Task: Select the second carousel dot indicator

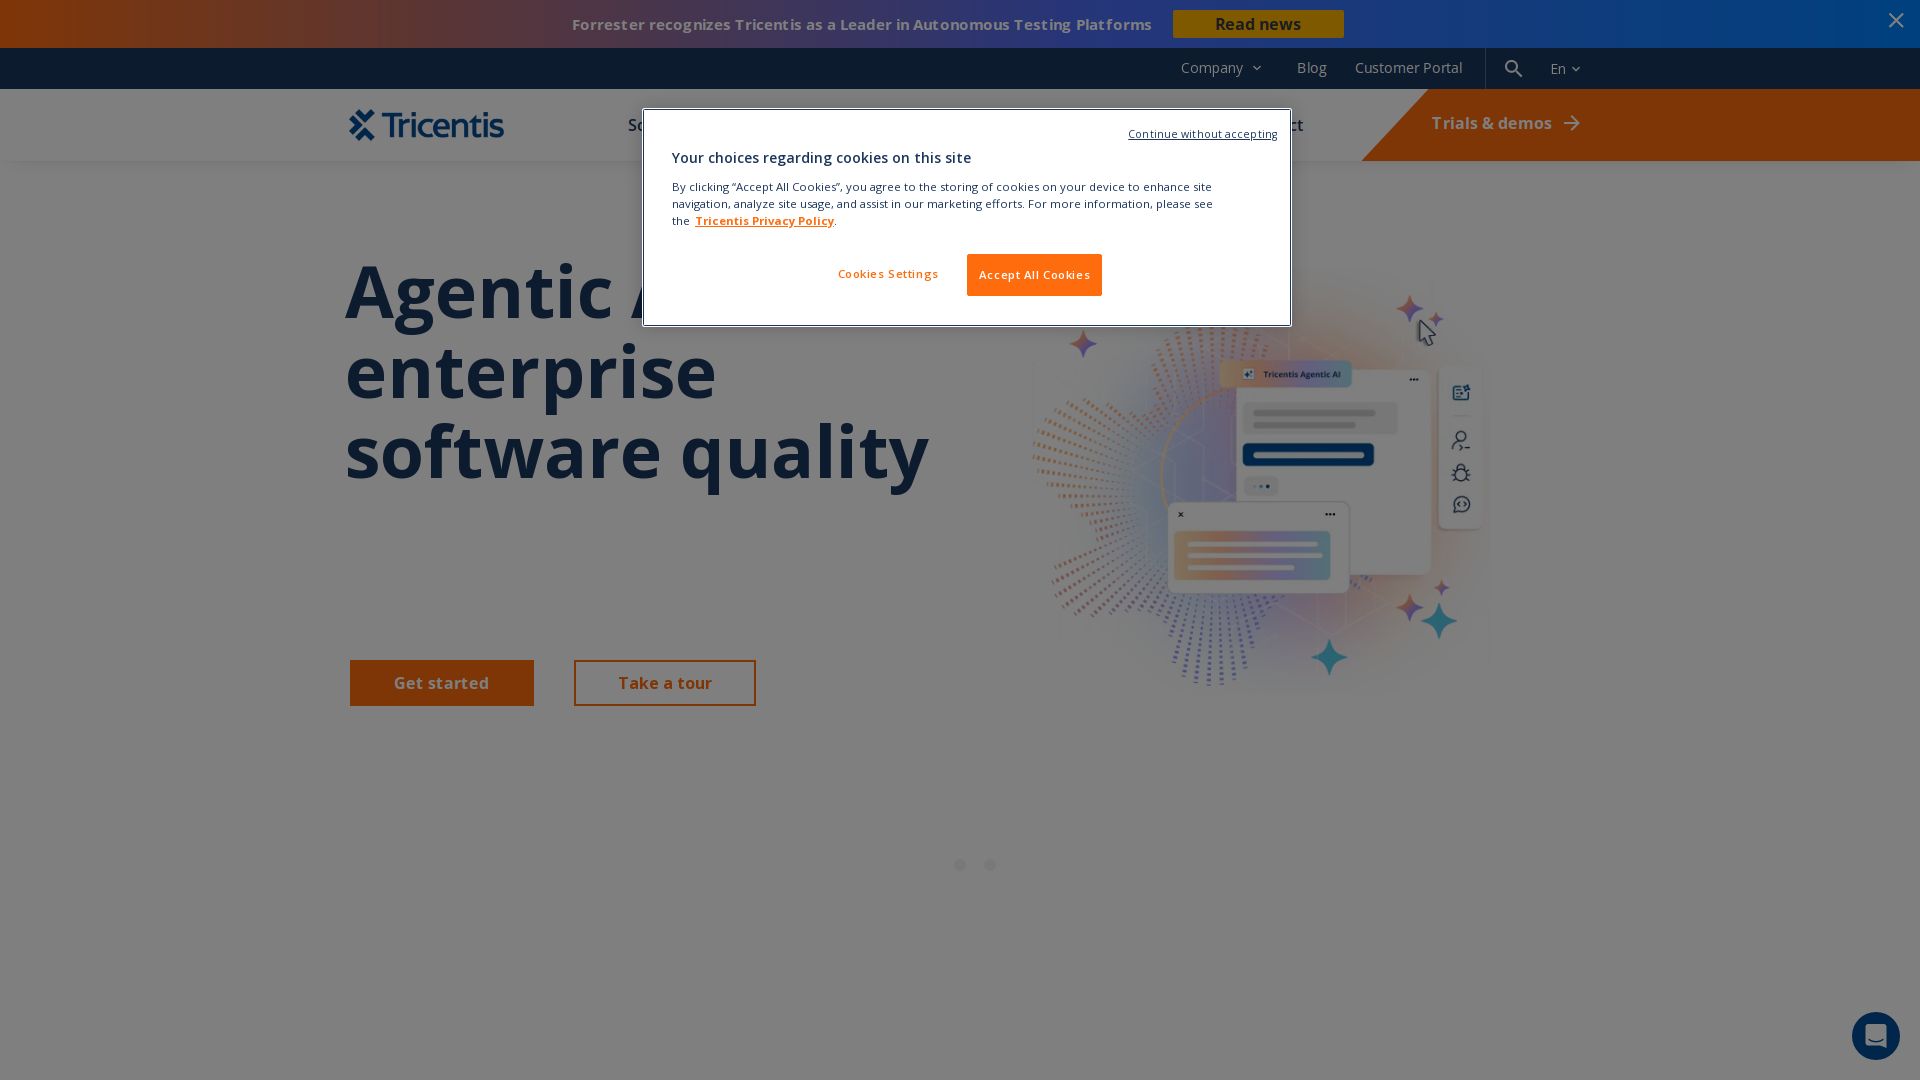Action: [x=990, y=865]
